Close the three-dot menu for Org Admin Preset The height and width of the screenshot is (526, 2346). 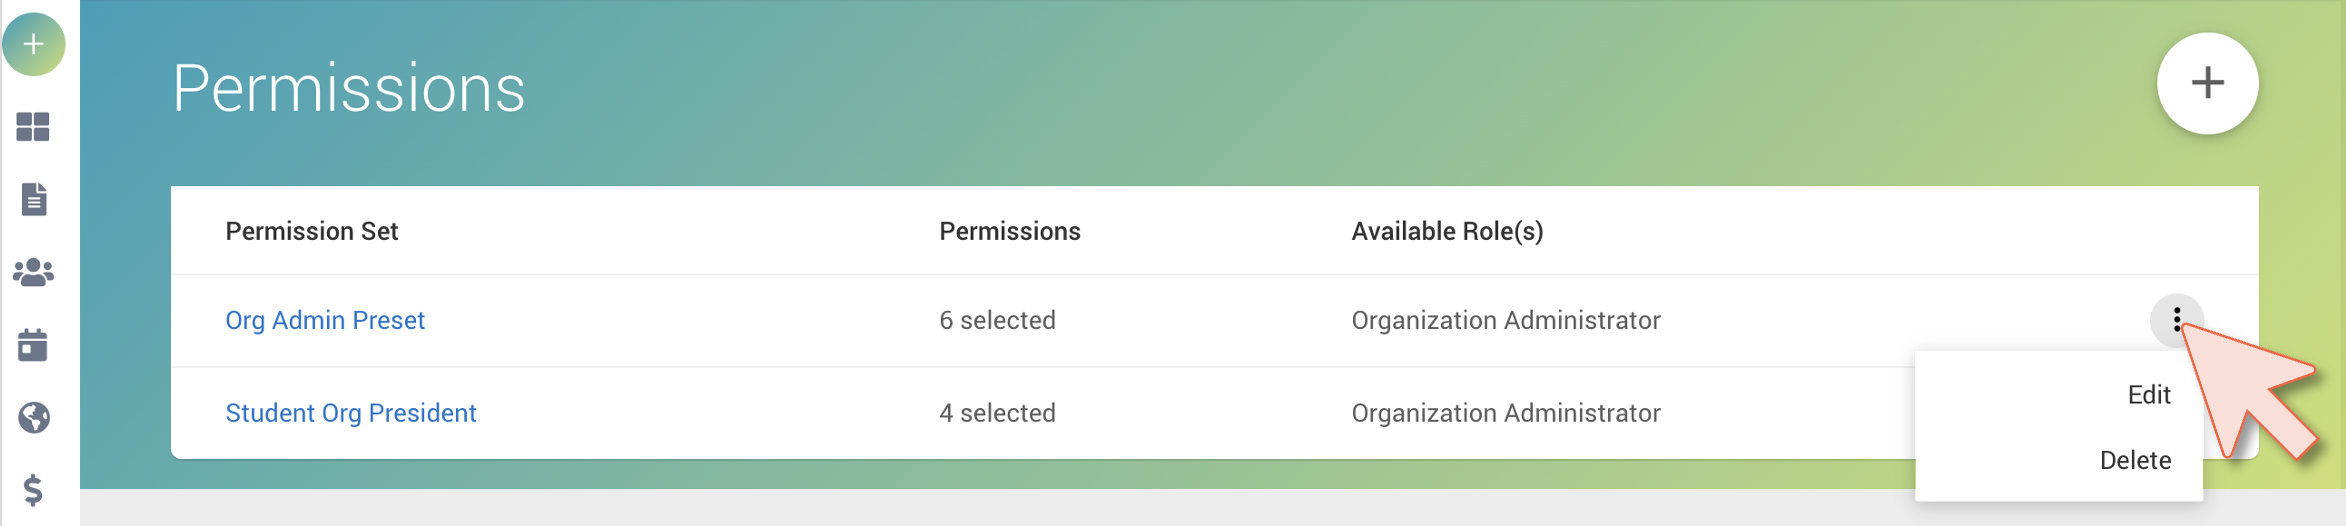pyautogui.click(x=2176, y=320)
